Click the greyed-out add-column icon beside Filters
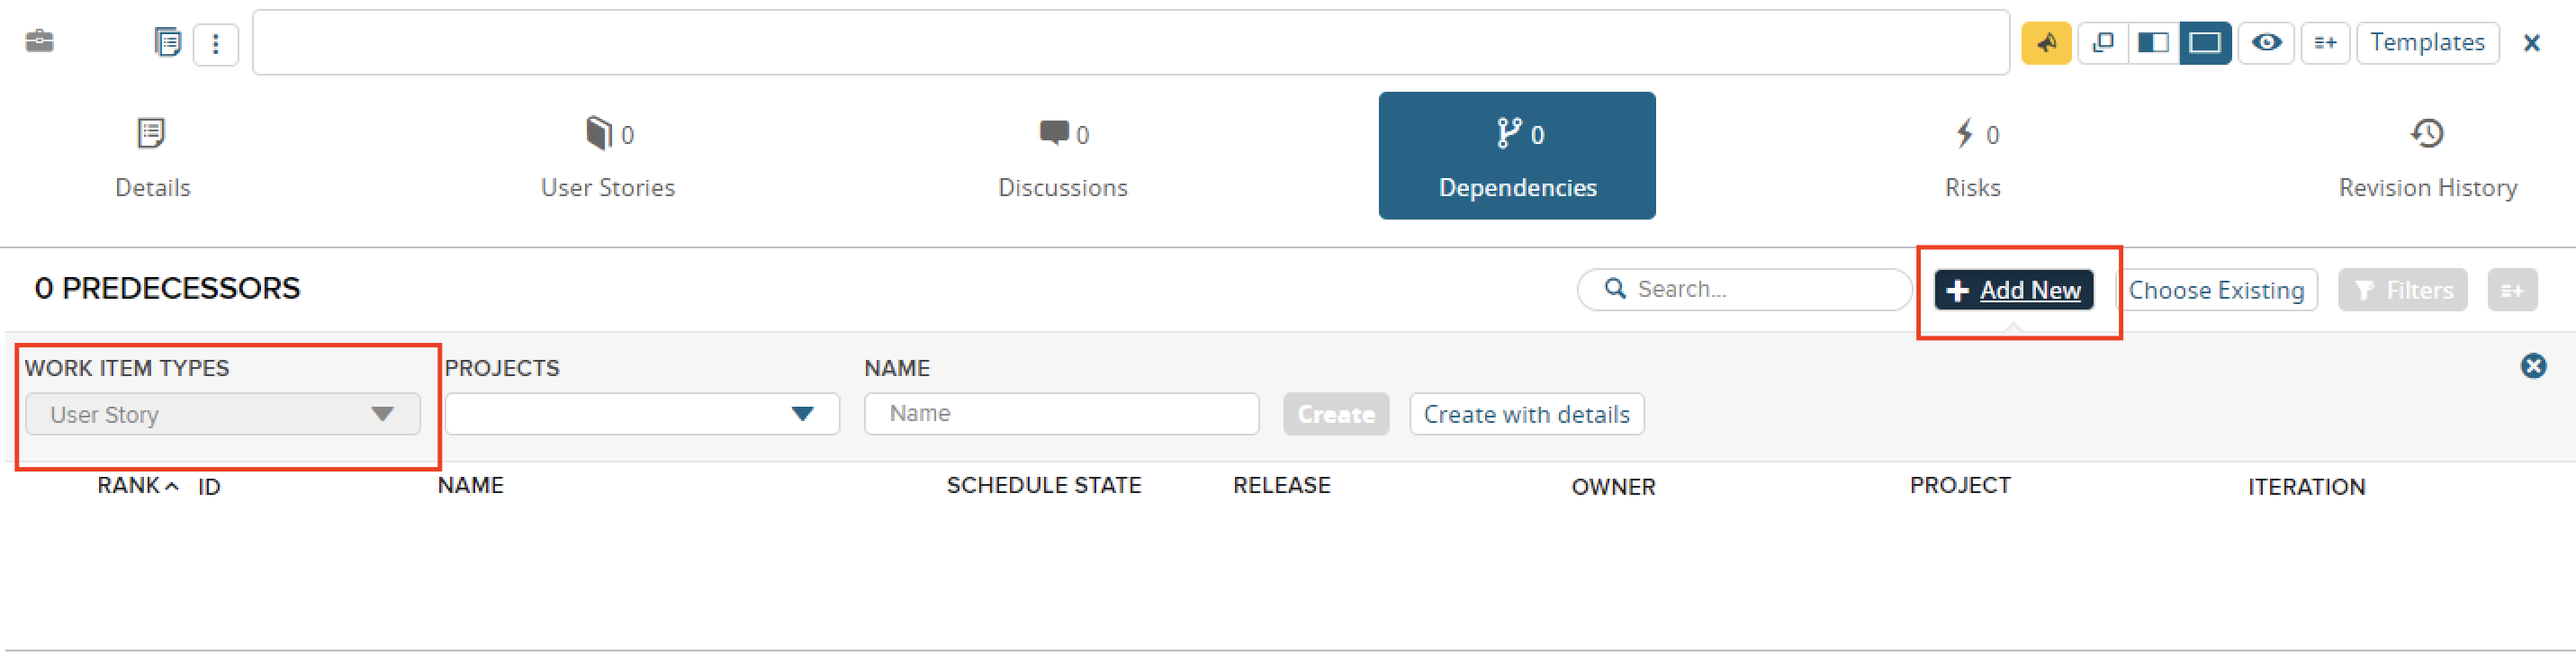Screen dimensions: 2576x664 tap(2512, 291)
